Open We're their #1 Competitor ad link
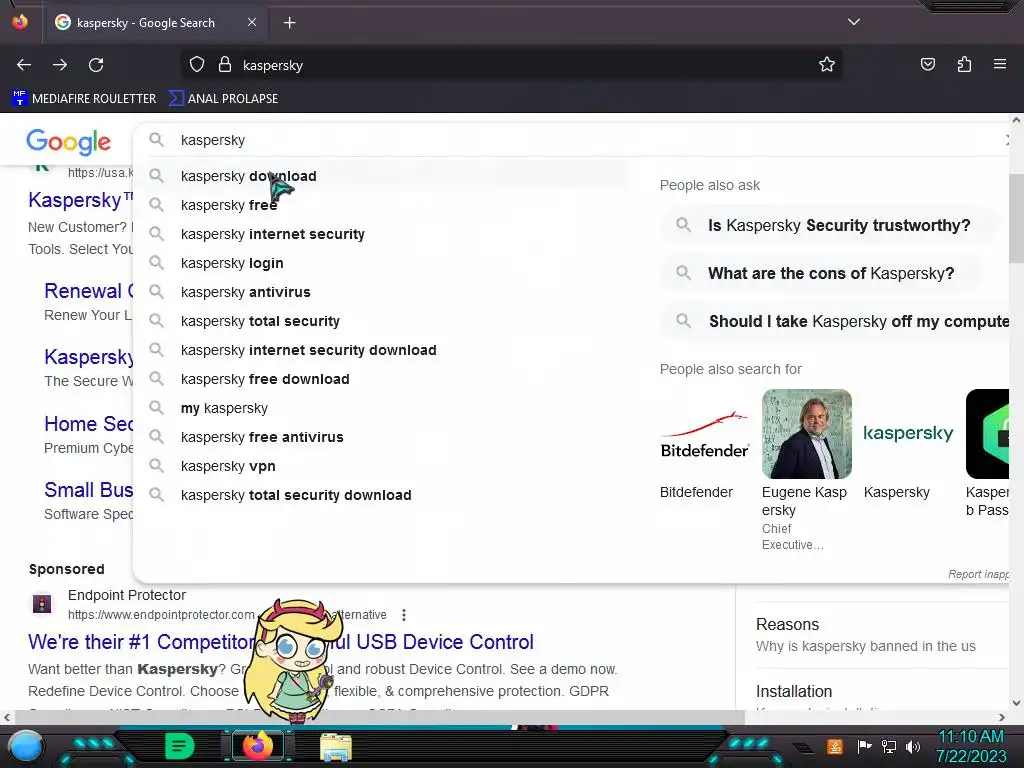The image size is (1024, 768). tap(281, 642)
